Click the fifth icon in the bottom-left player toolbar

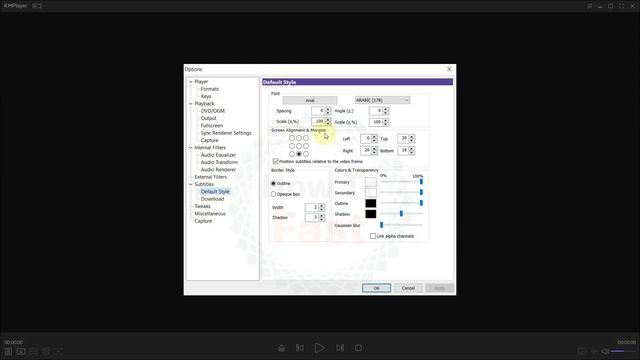[x=58, y=351]
